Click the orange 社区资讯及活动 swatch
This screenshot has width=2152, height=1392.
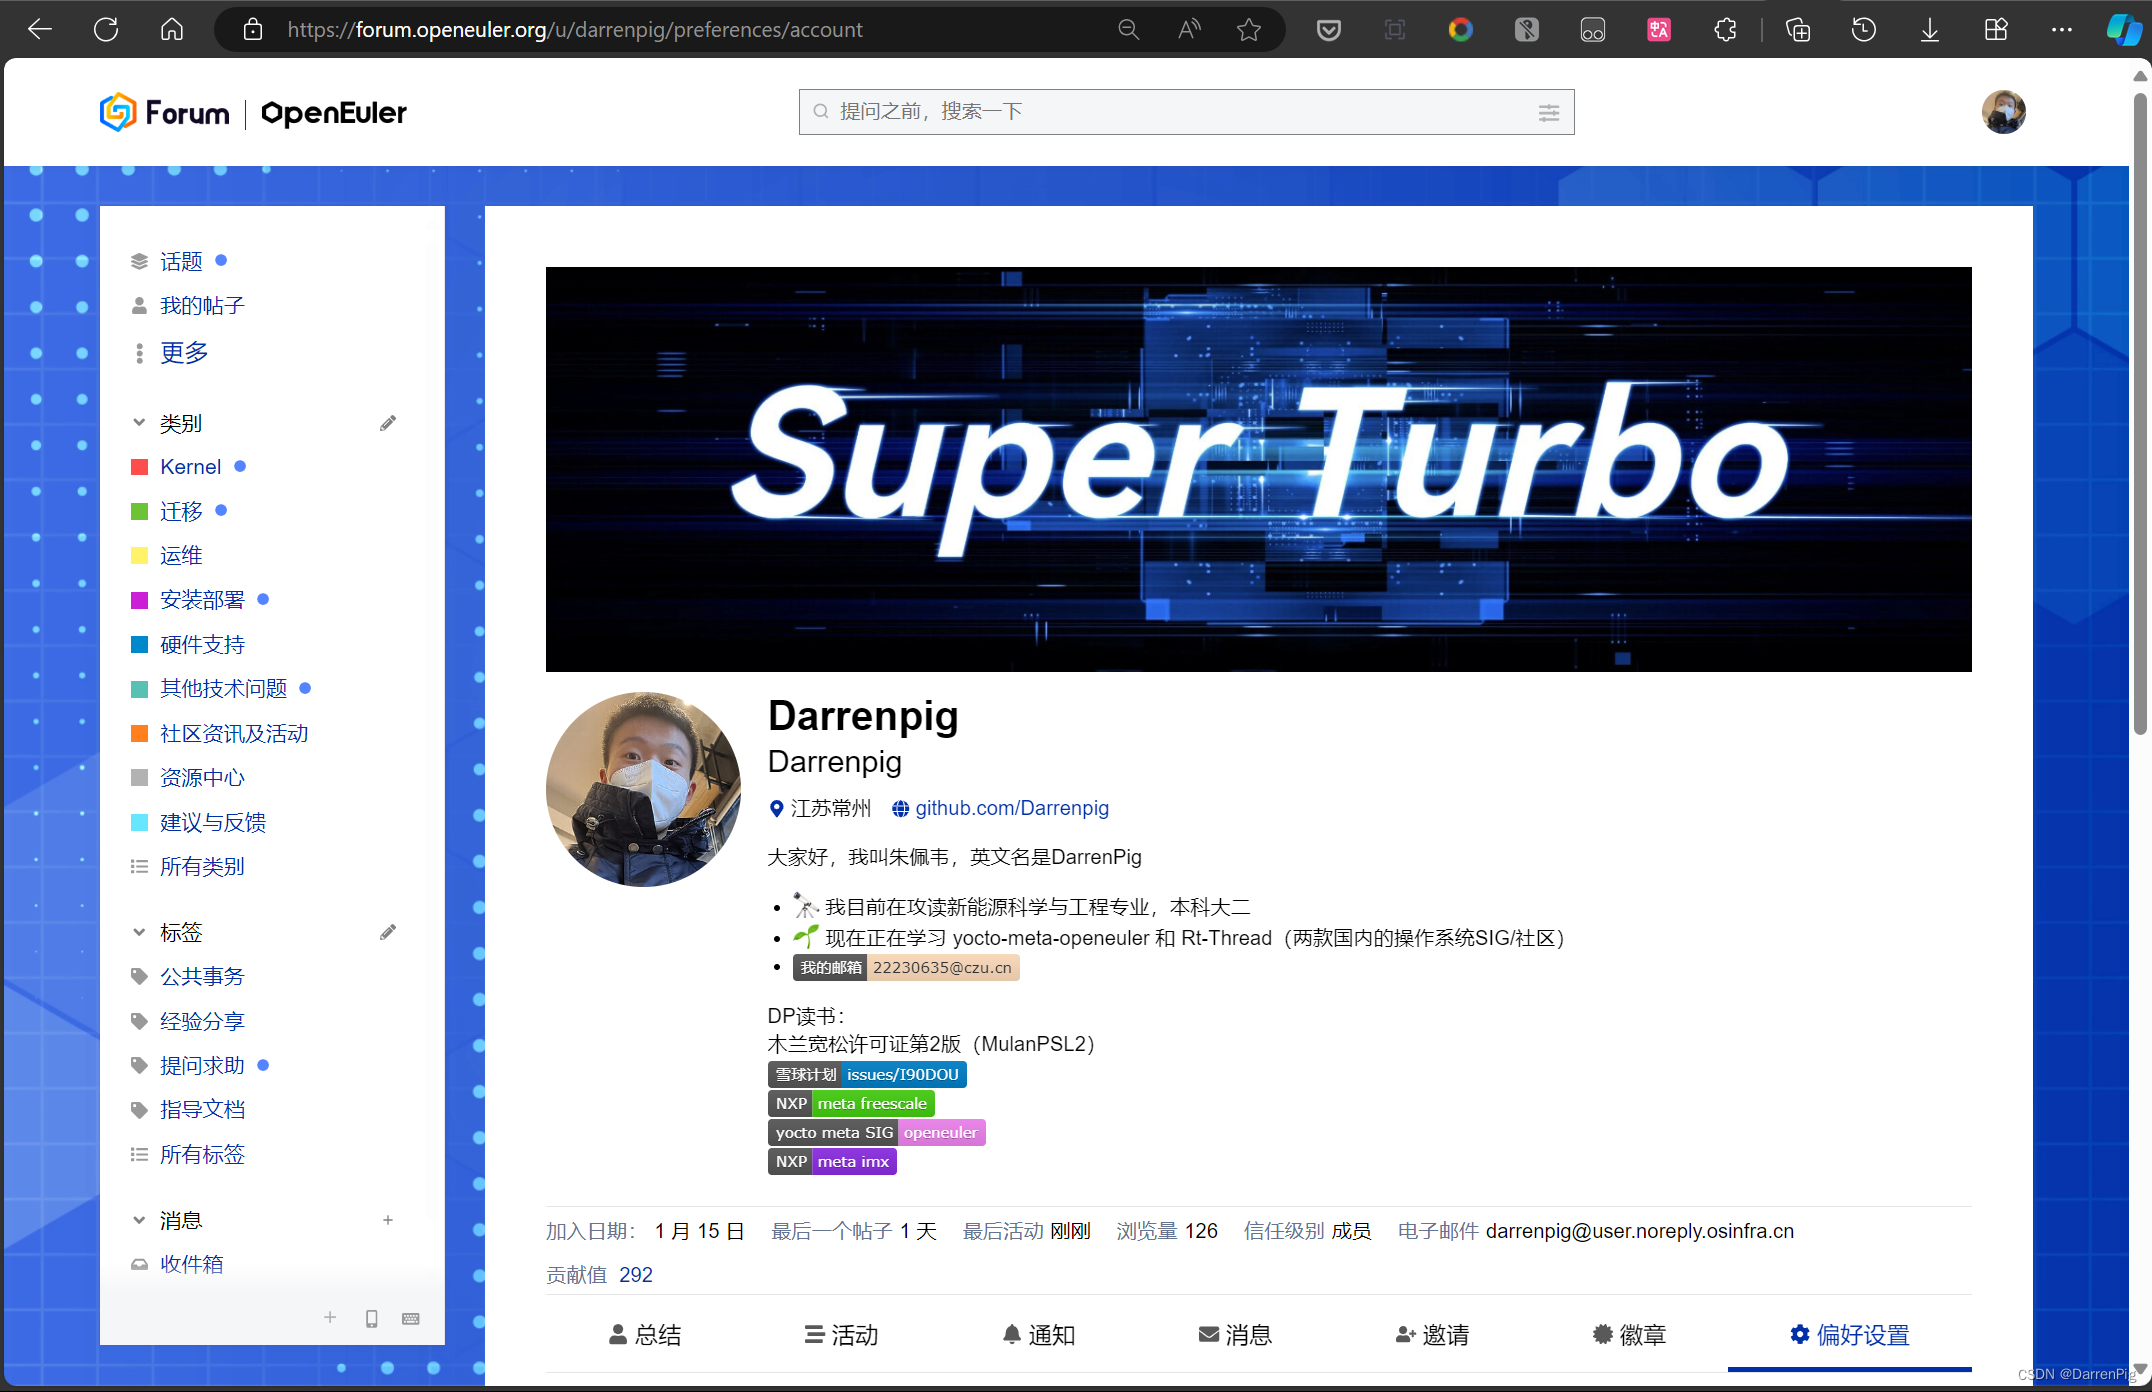click(140, 733)
